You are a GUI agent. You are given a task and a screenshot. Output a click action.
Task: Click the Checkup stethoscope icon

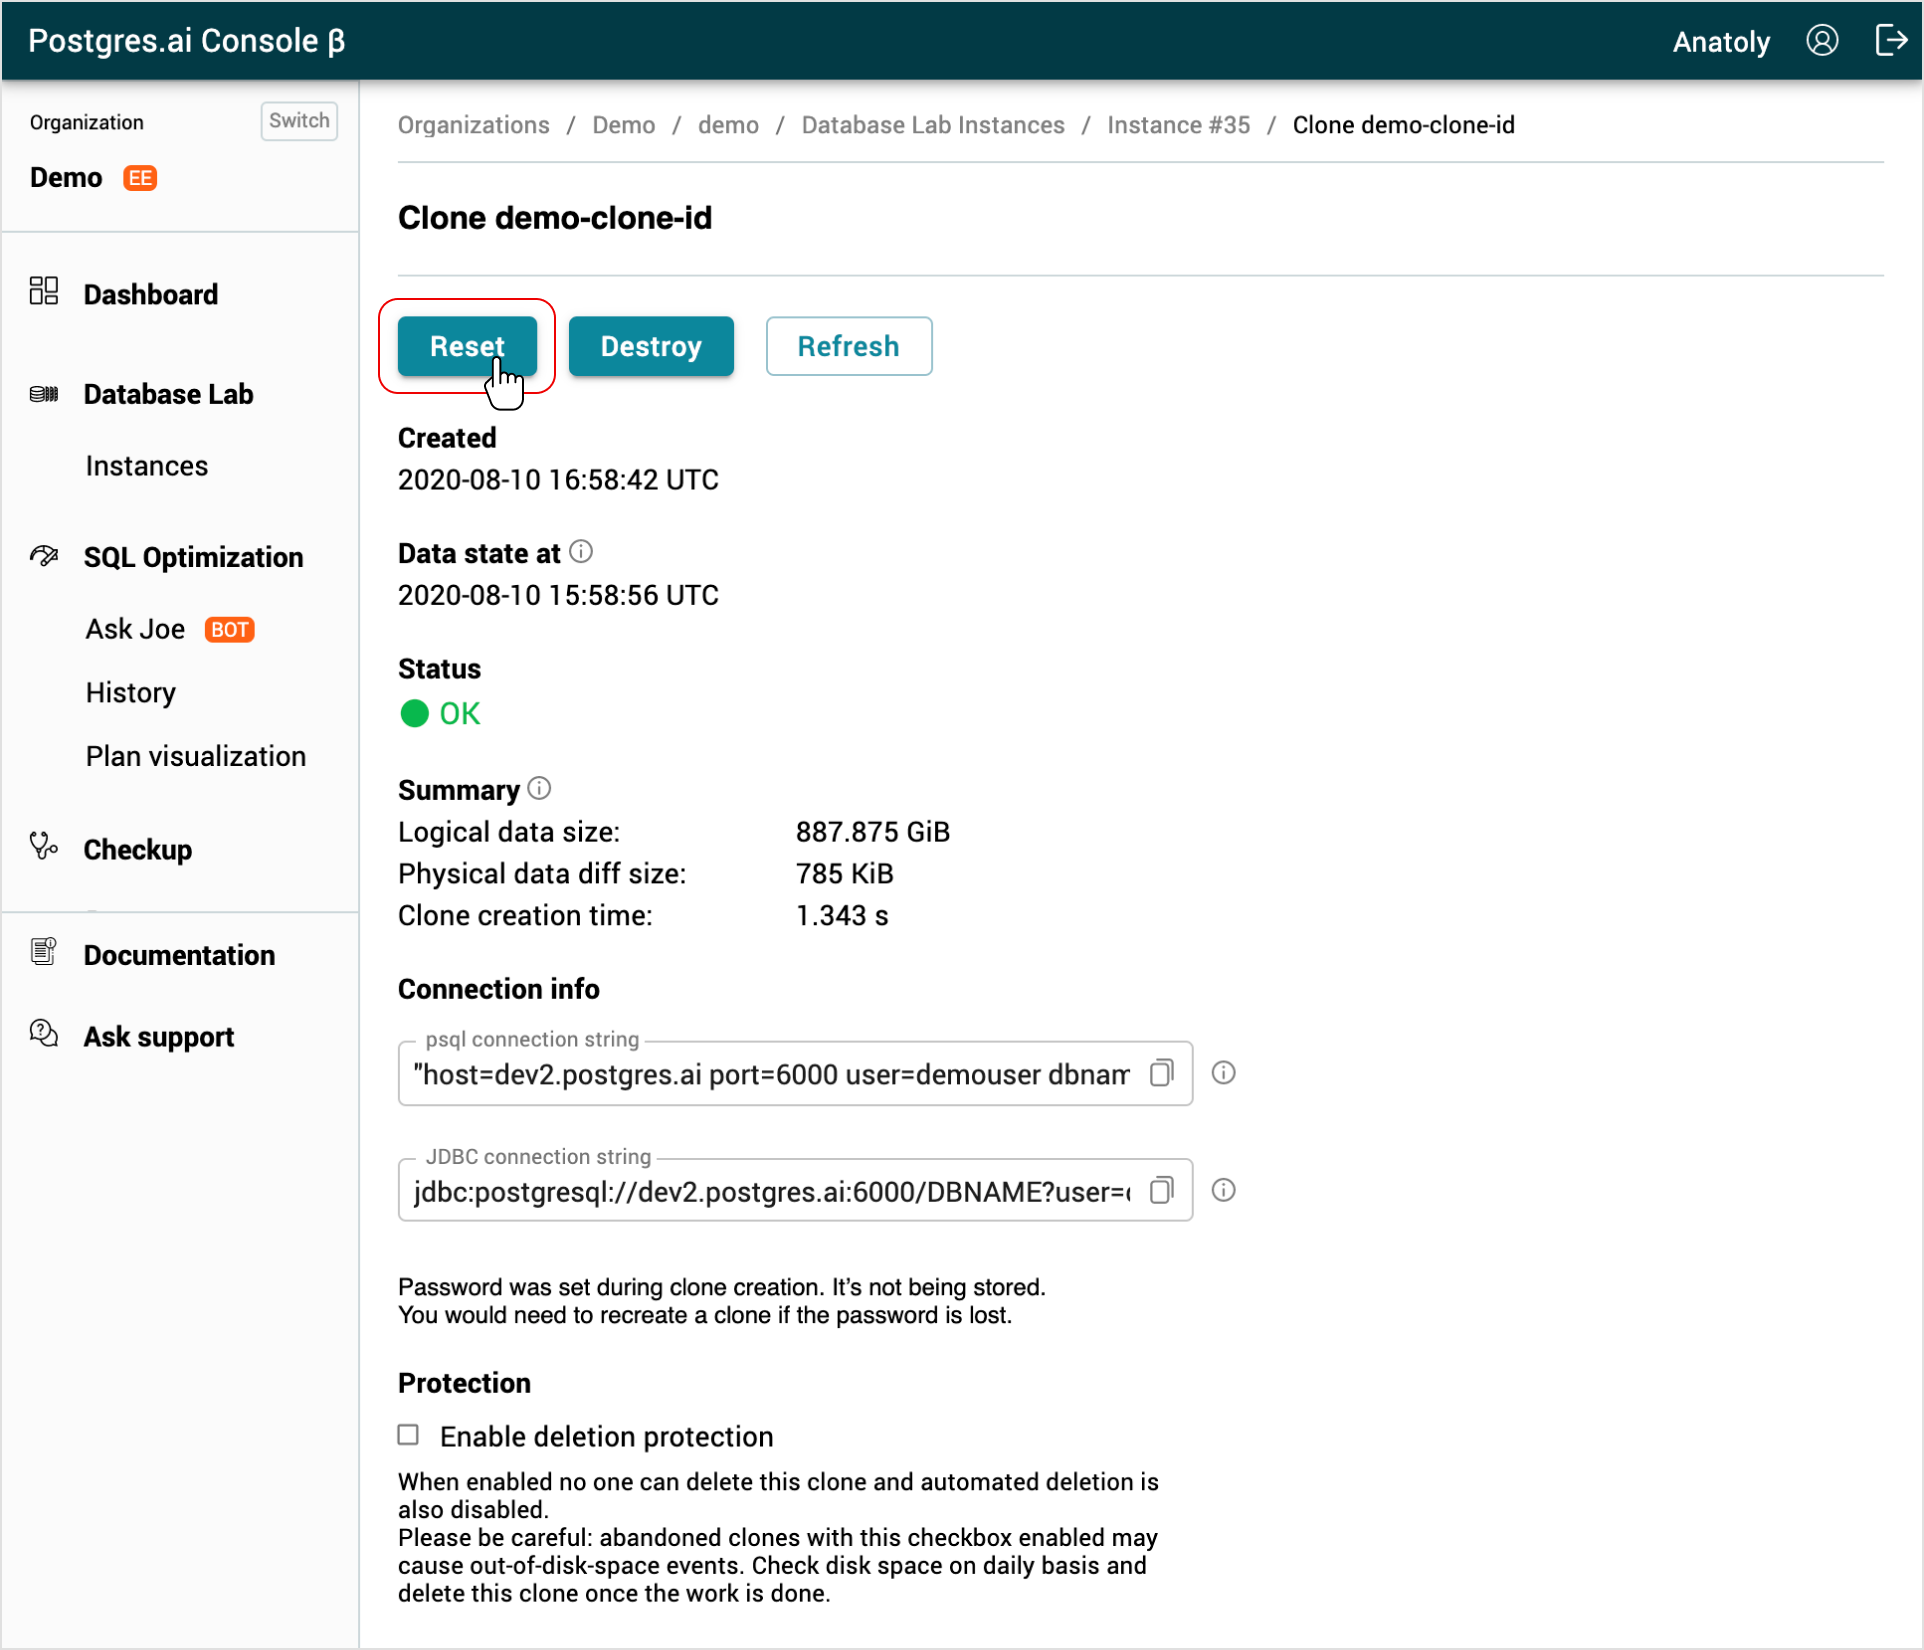pyautogui.click(x=43, y=847)
